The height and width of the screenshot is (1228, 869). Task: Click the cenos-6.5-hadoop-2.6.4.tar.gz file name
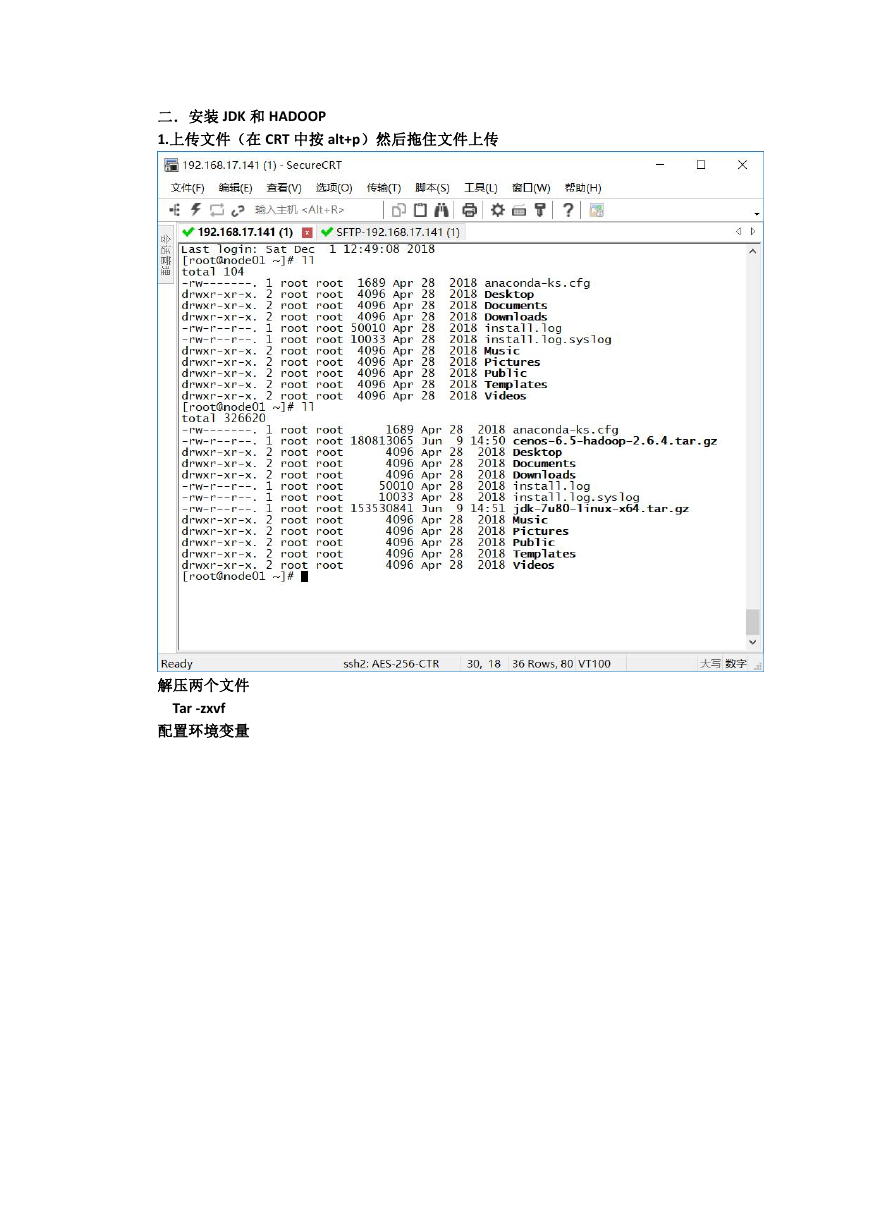(615, 441)
